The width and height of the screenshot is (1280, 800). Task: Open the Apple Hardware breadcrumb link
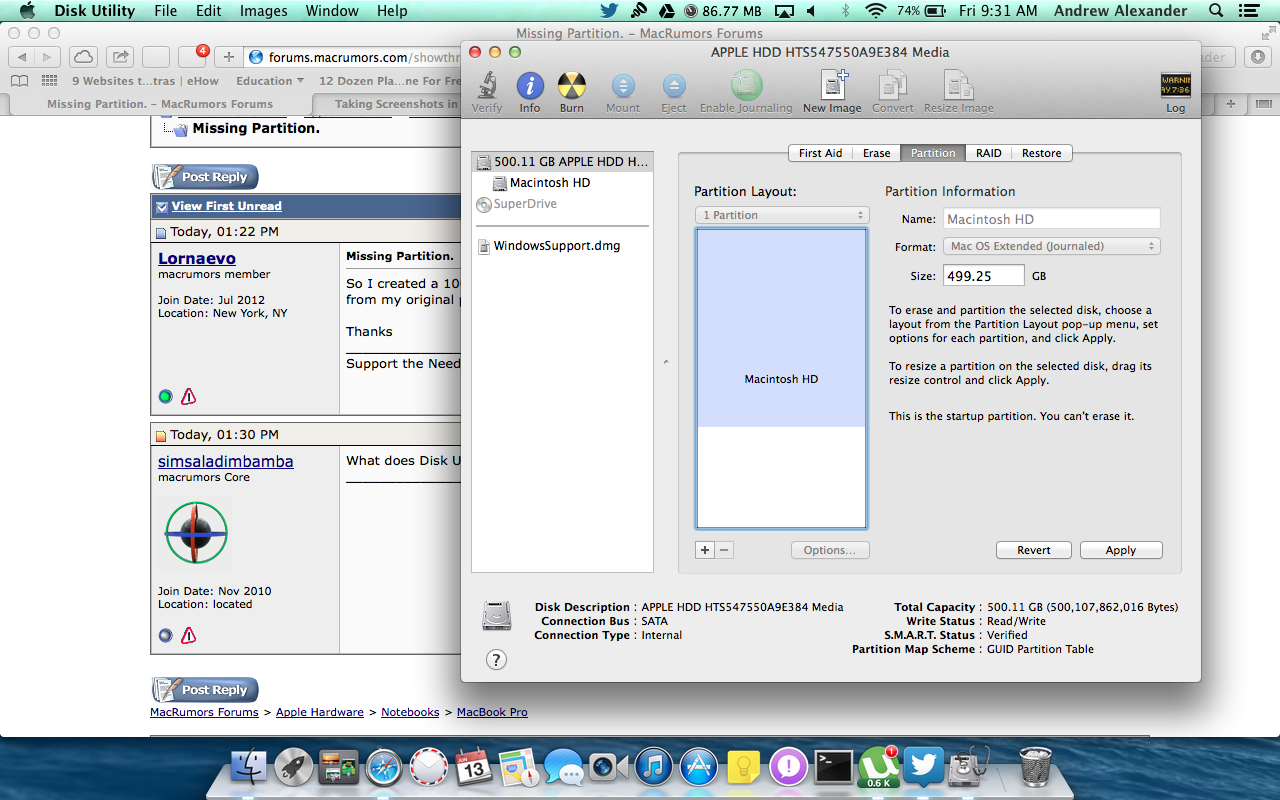(x=320, y=712)
